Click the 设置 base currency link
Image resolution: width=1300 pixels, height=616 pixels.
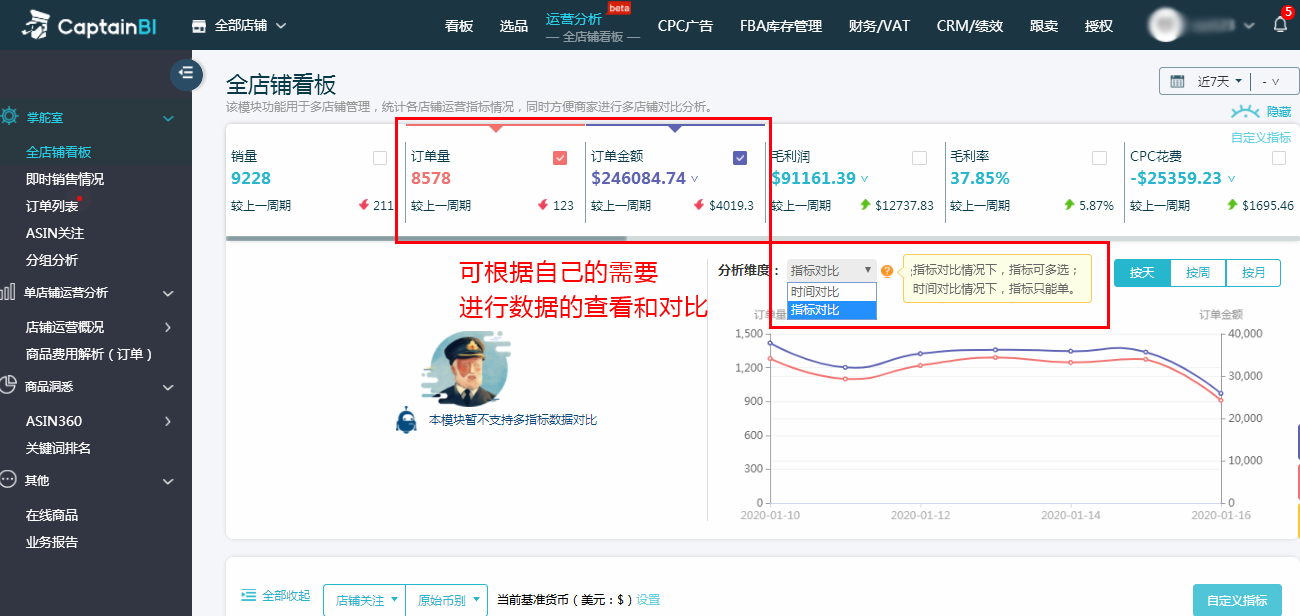(x=648, y=600)
